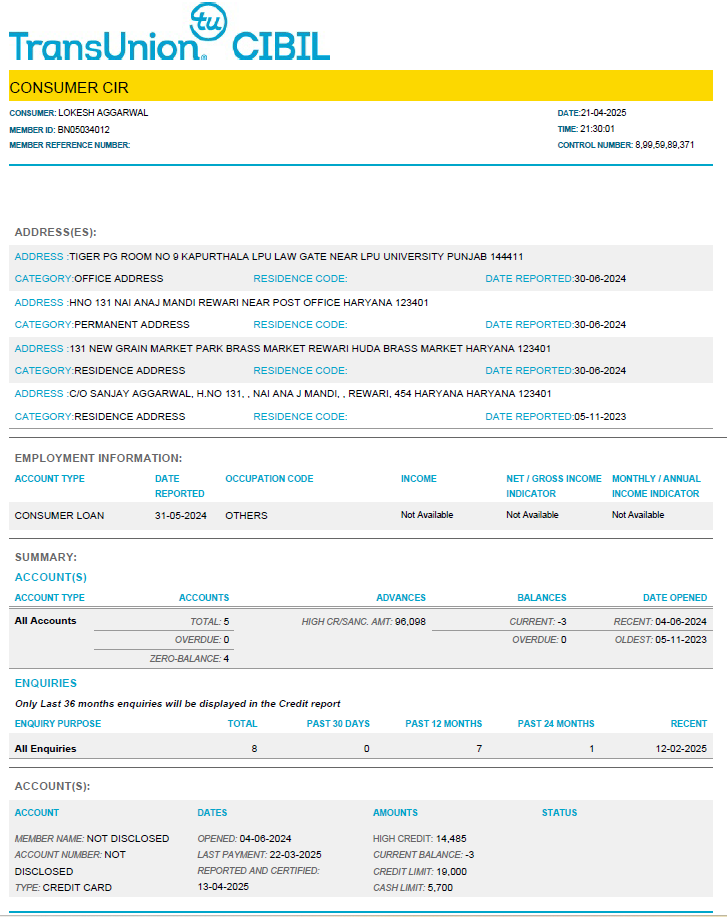Select LAST PAYMENT: 22-03-2025
Image resolution: width=727 pixels, height=917 pixels.
click(259, 855)
